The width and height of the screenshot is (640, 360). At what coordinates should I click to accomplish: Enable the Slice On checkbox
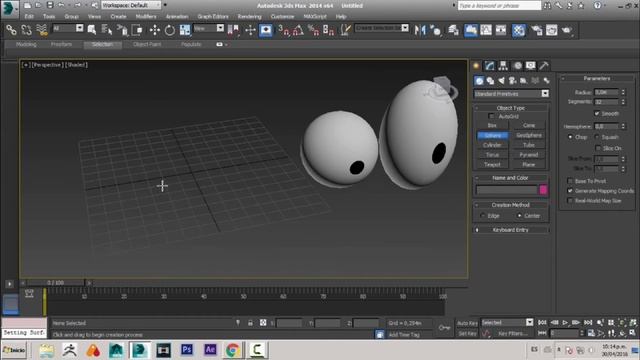coord(598,148)
